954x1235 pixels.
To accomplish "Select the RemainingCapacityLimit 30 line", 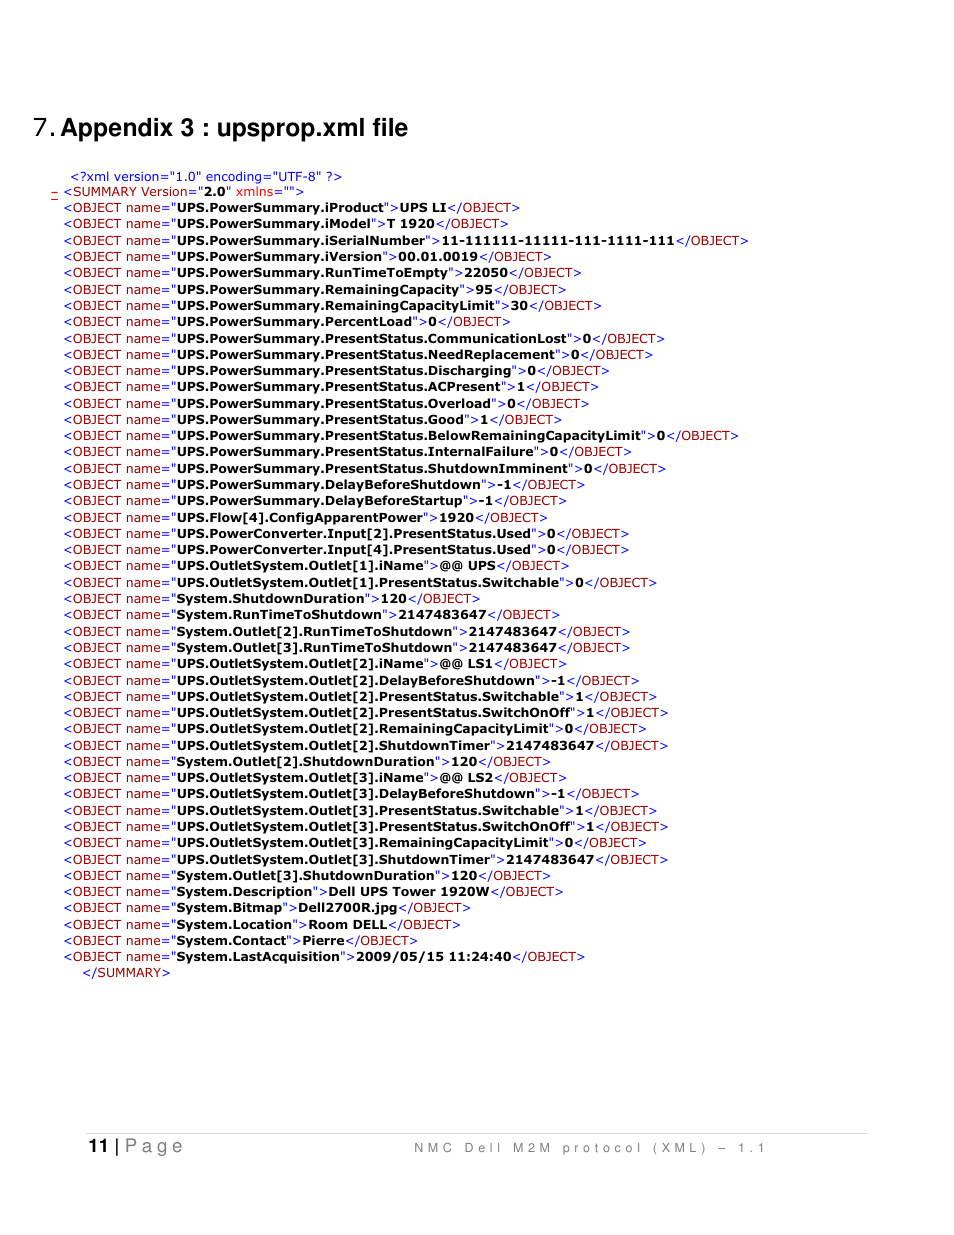I will click(x=333, y=306).
